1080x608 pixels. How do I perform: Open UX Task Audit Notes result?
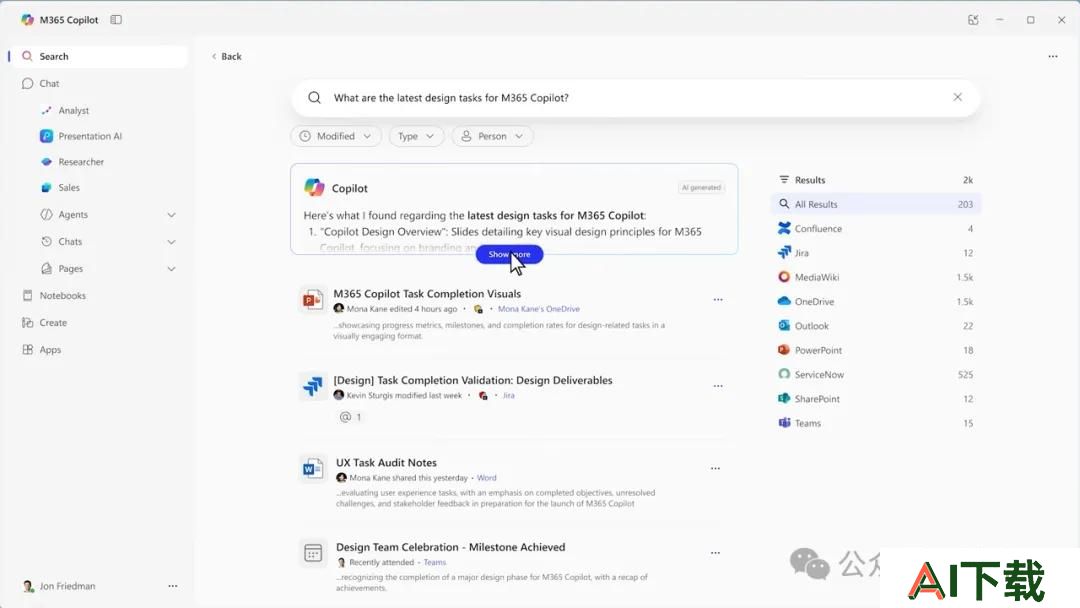click(x=386, y=463)
